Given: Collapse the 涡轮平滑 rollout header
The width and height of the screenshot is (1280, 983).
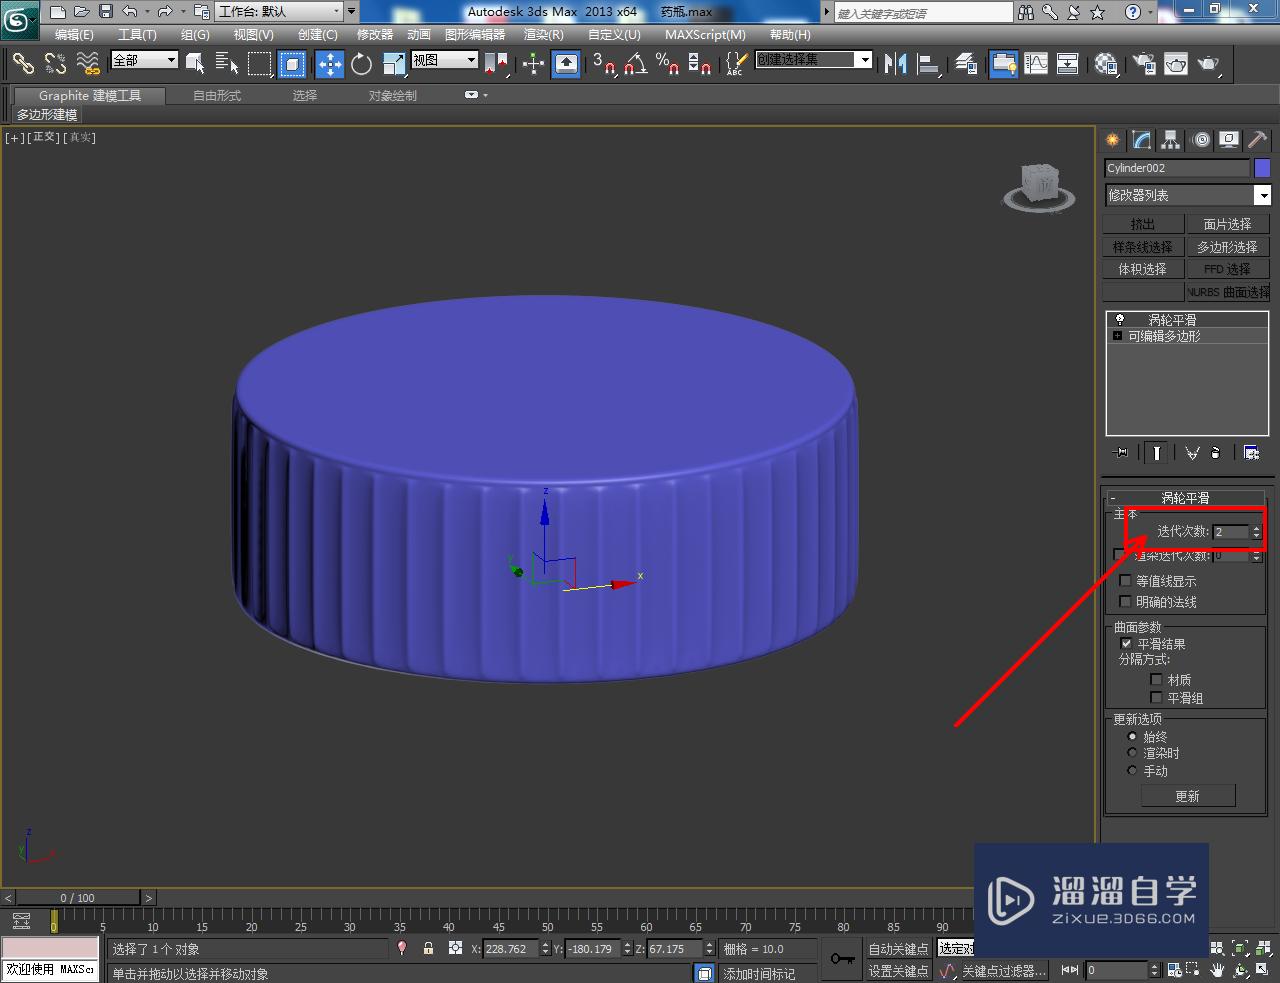Looking at the screenshot, I should [1185, 498].
